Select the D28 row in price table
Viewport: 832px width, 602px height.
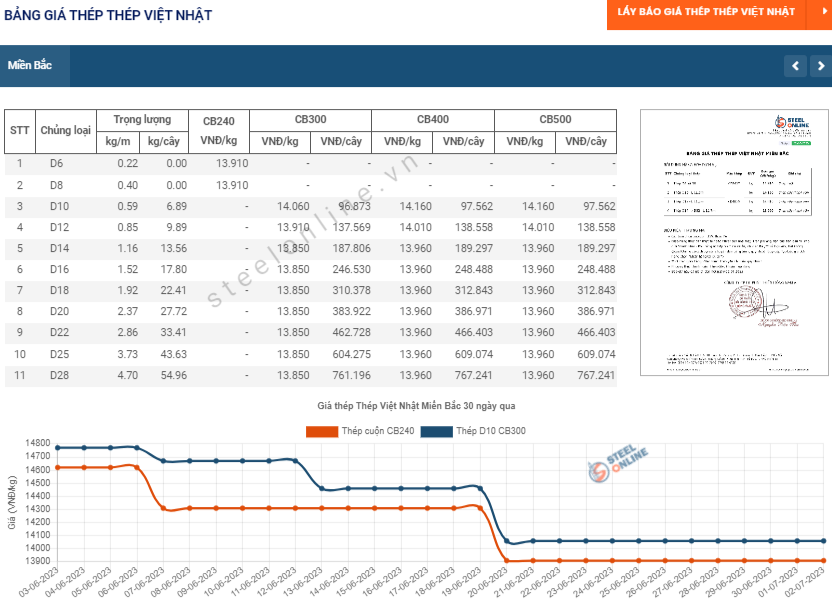click(310, 376)
